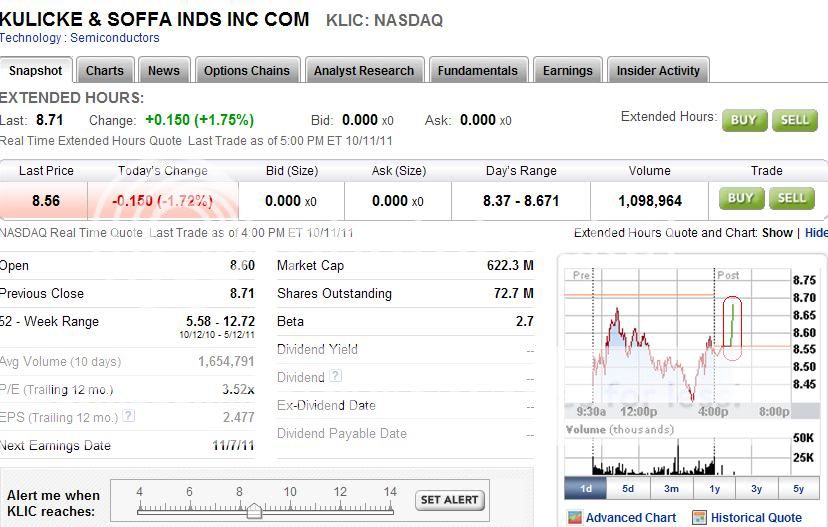Open the Semiconductors industry link

coord(115,38)
